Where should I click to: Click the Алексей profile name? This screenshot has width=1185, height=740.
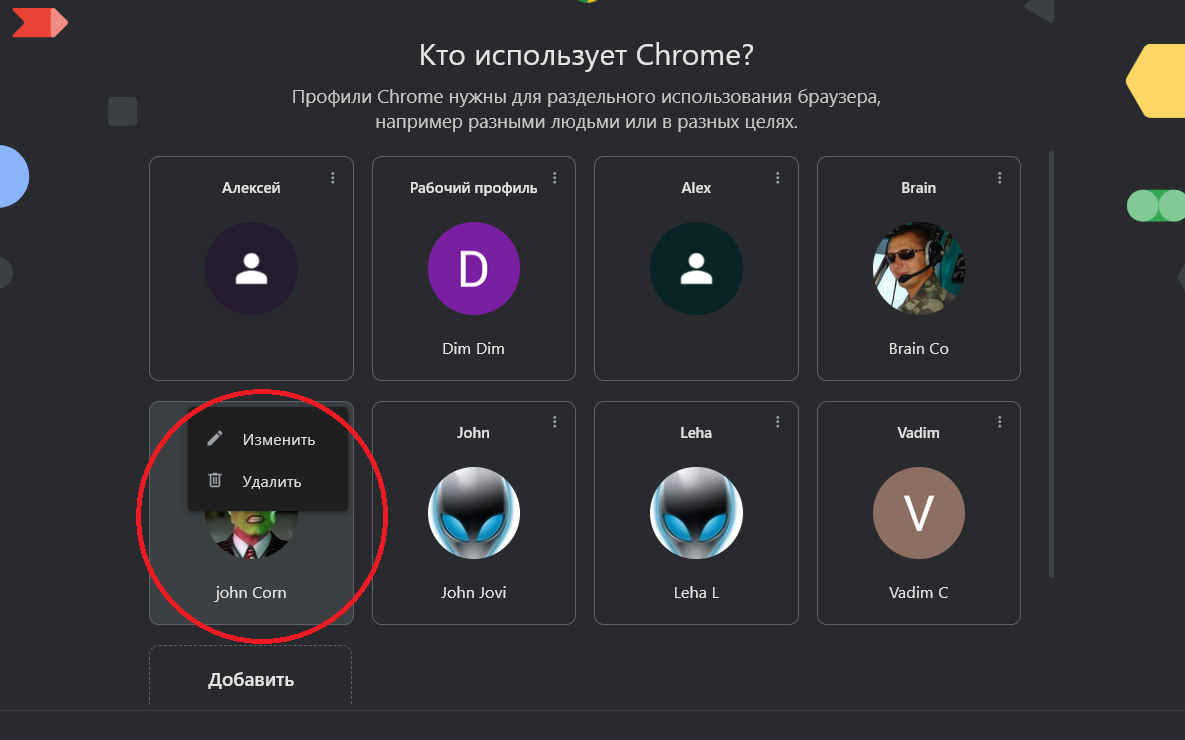click(251, 187)
